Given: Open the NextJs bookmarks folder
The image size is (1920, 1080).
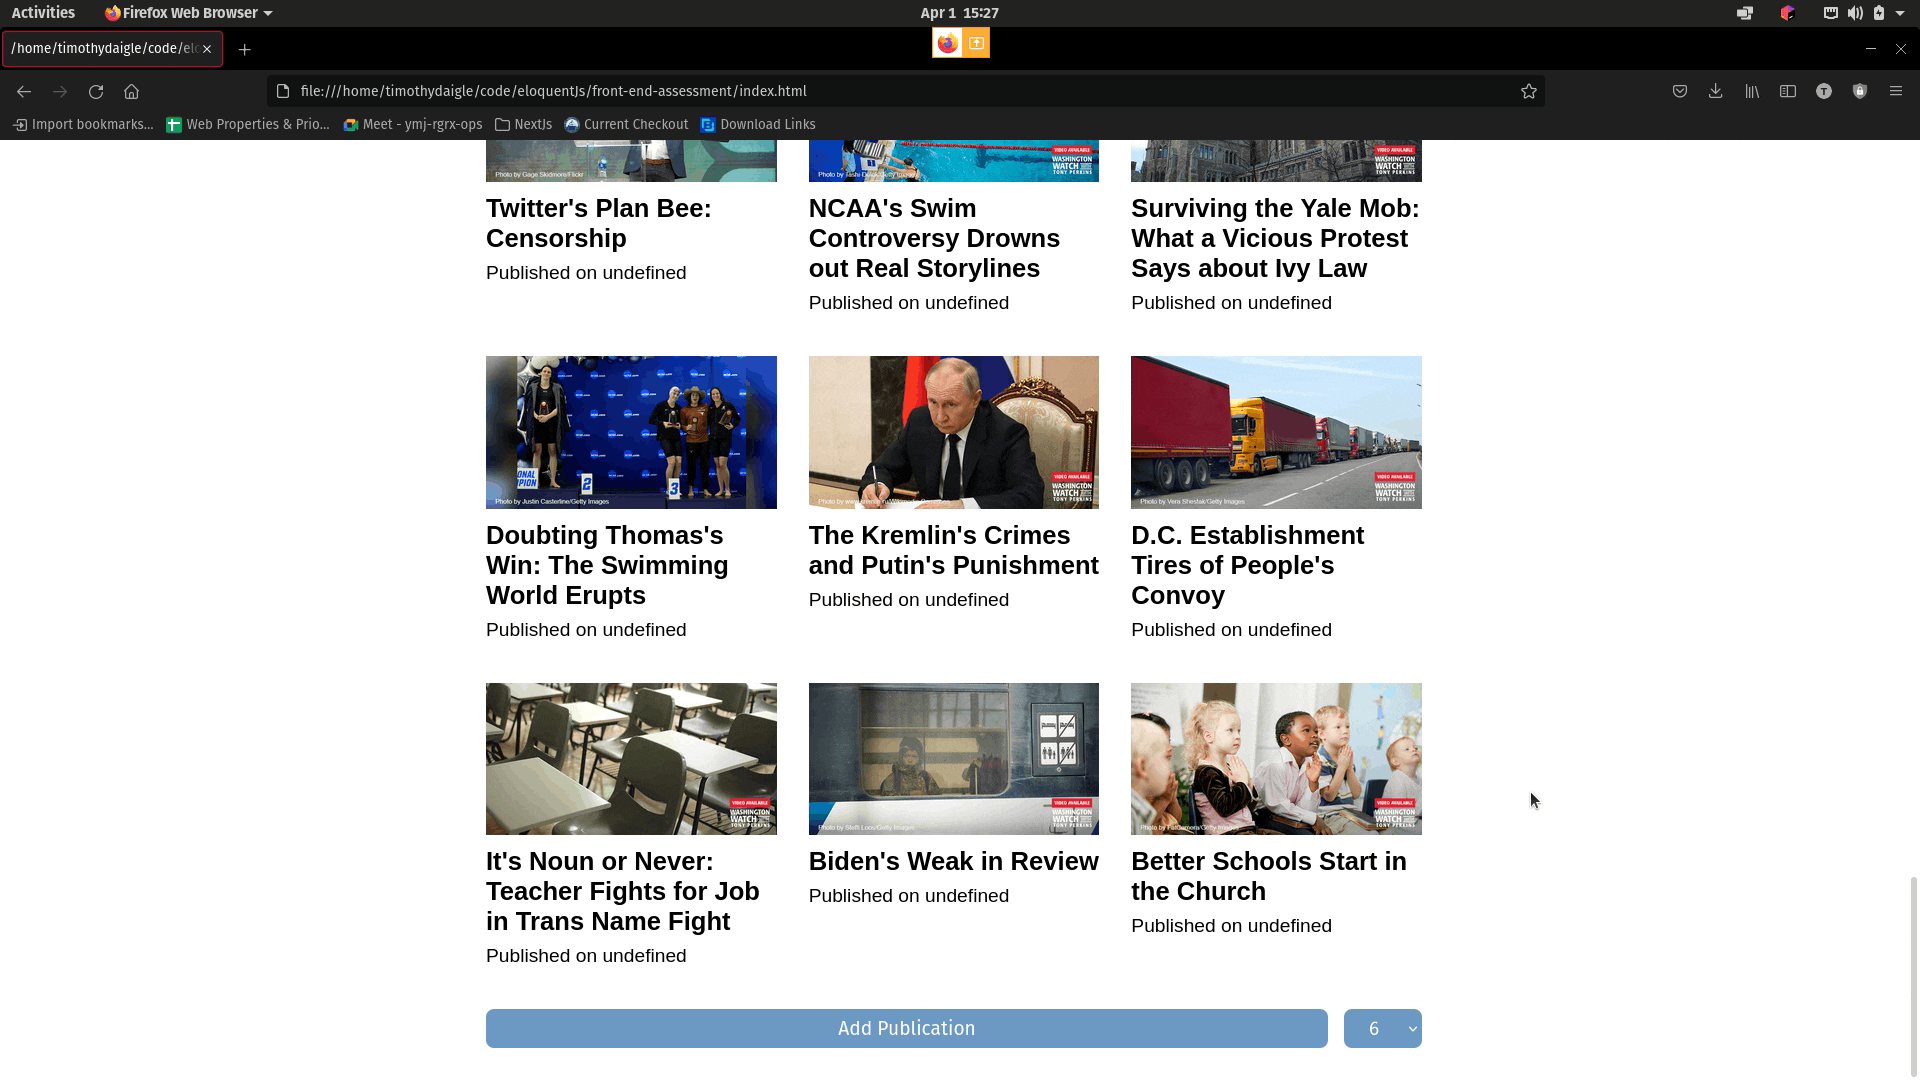Looking at the screenshot, I should (523, 124).
